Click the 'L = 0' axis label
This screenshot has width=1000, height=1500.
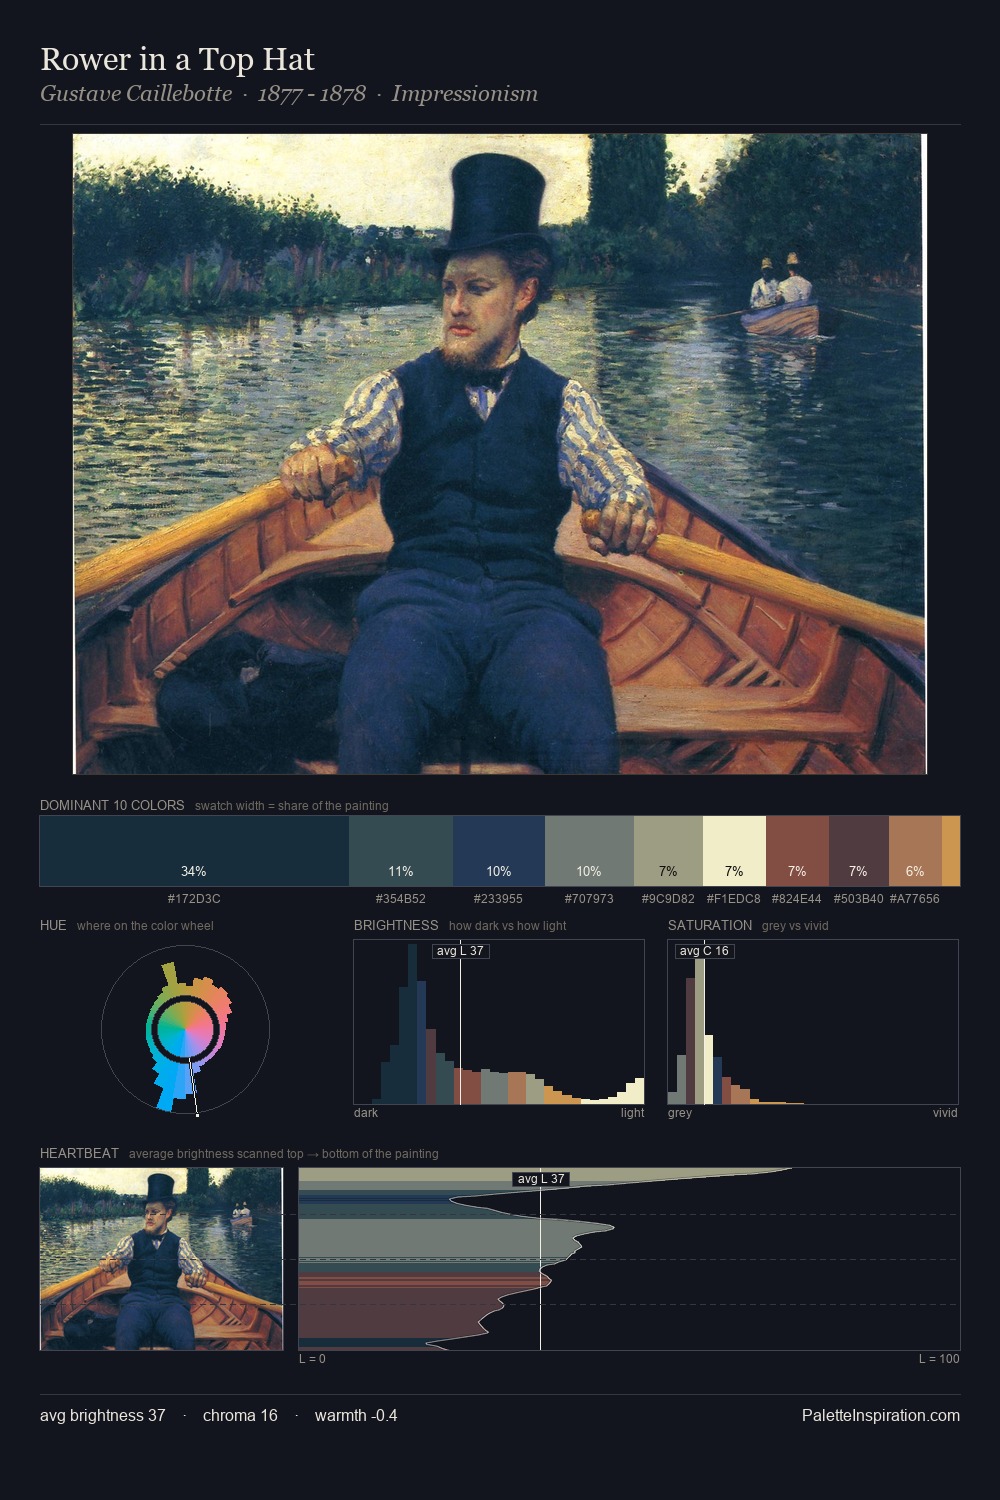pyautogui.click(x=312, y=1359)
